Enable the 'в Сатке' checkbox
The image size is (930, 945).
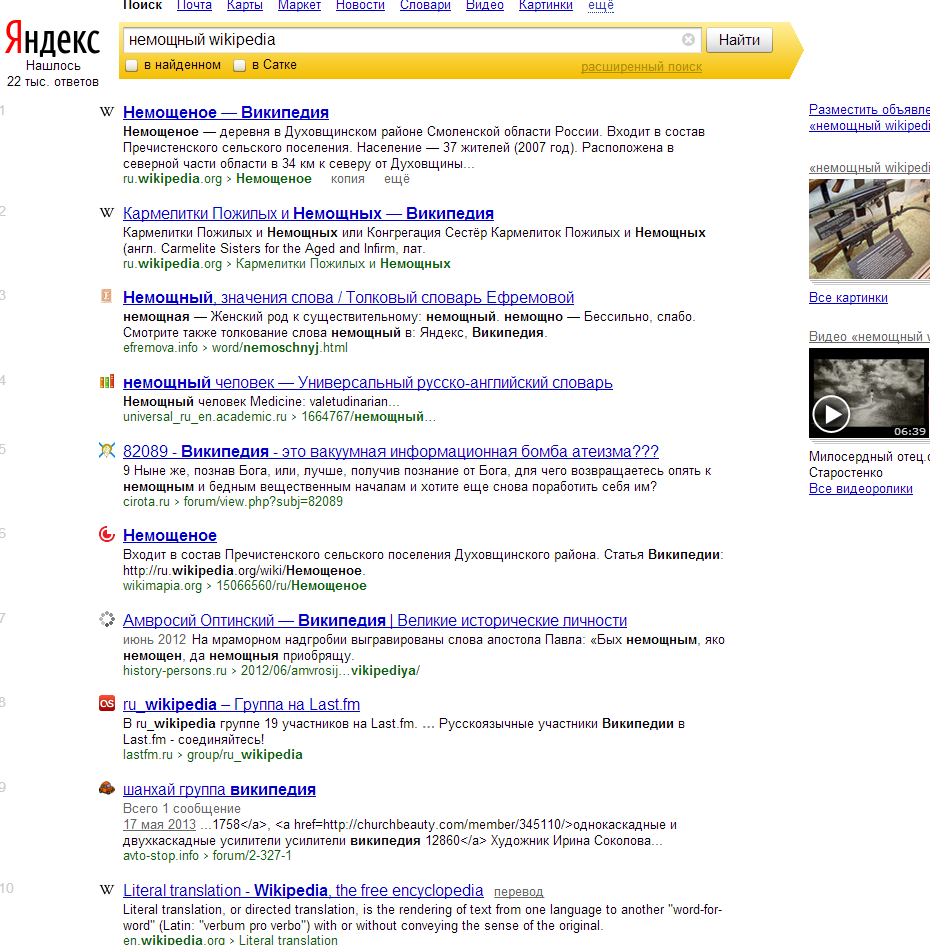(239, 66)
